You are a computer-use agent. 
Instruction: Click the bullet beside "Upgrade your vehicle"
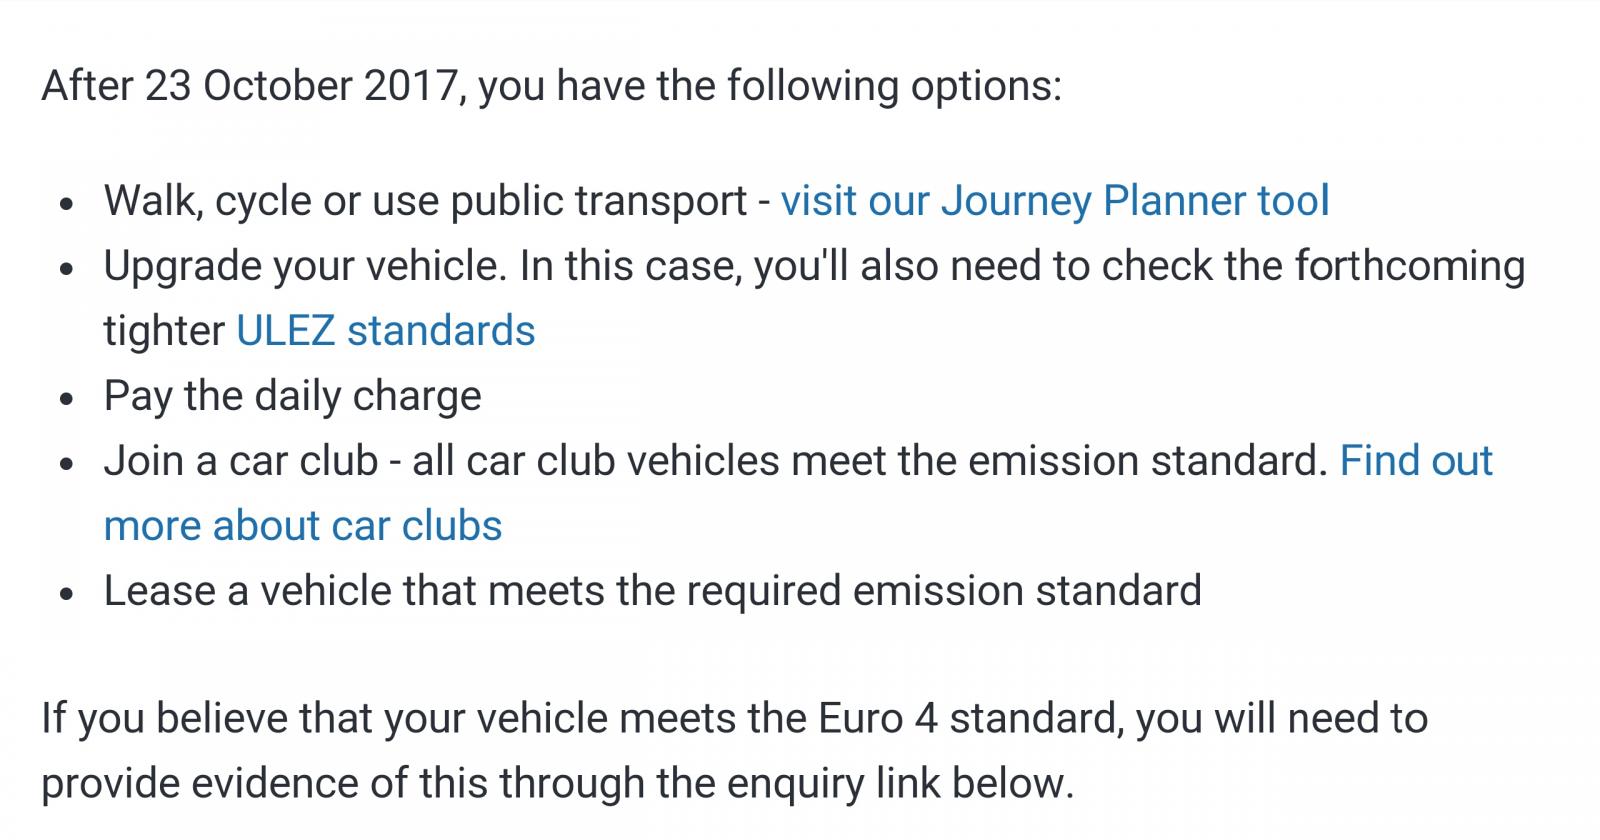pyautogui.click(x=67, y=269)
